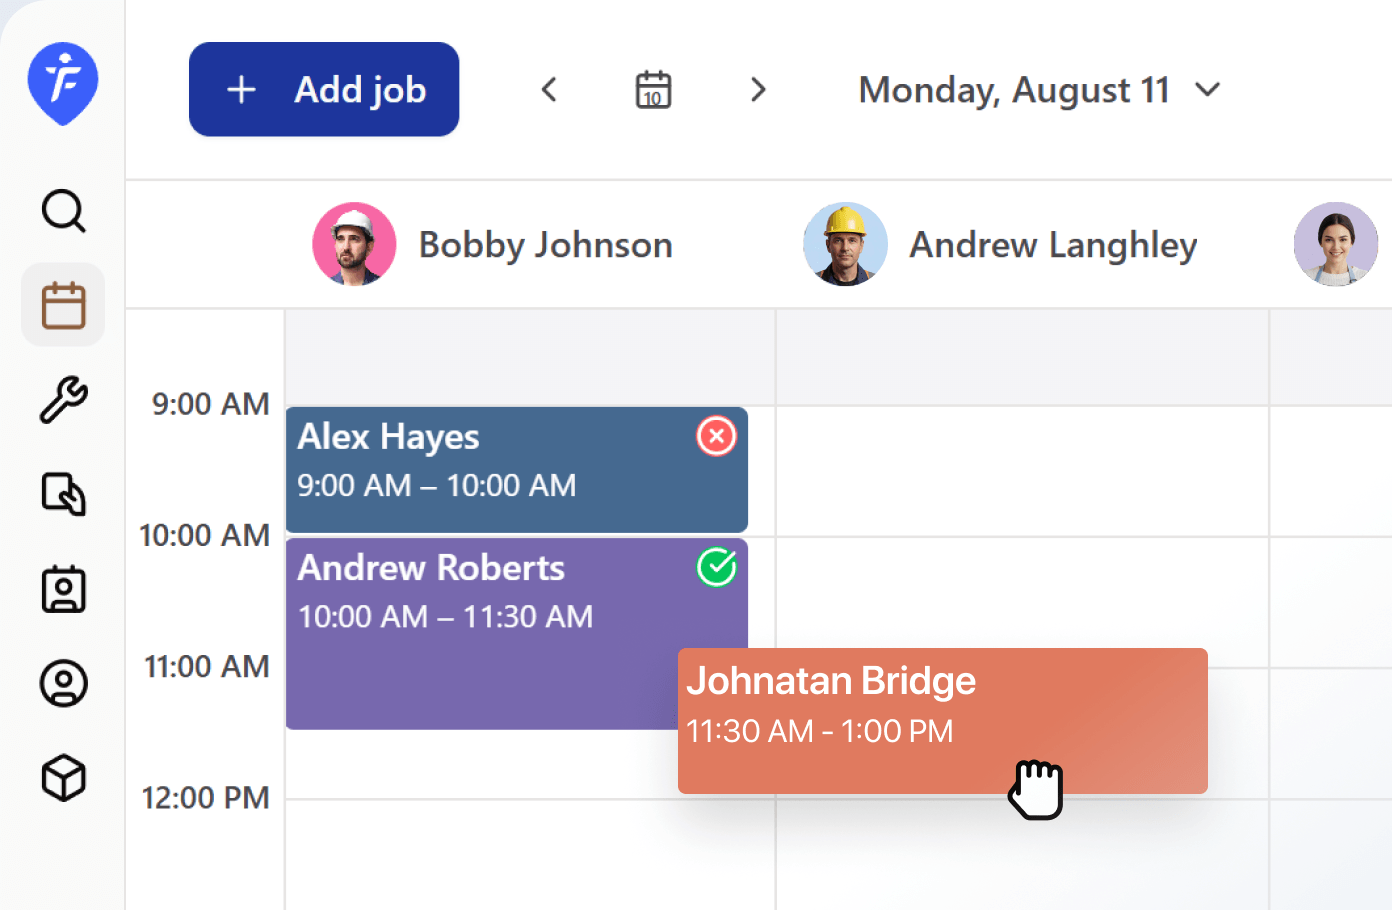Select the customer profile icon in sidebar
The height and width of the screenshot is (910, 1392).
click(62, 684)
